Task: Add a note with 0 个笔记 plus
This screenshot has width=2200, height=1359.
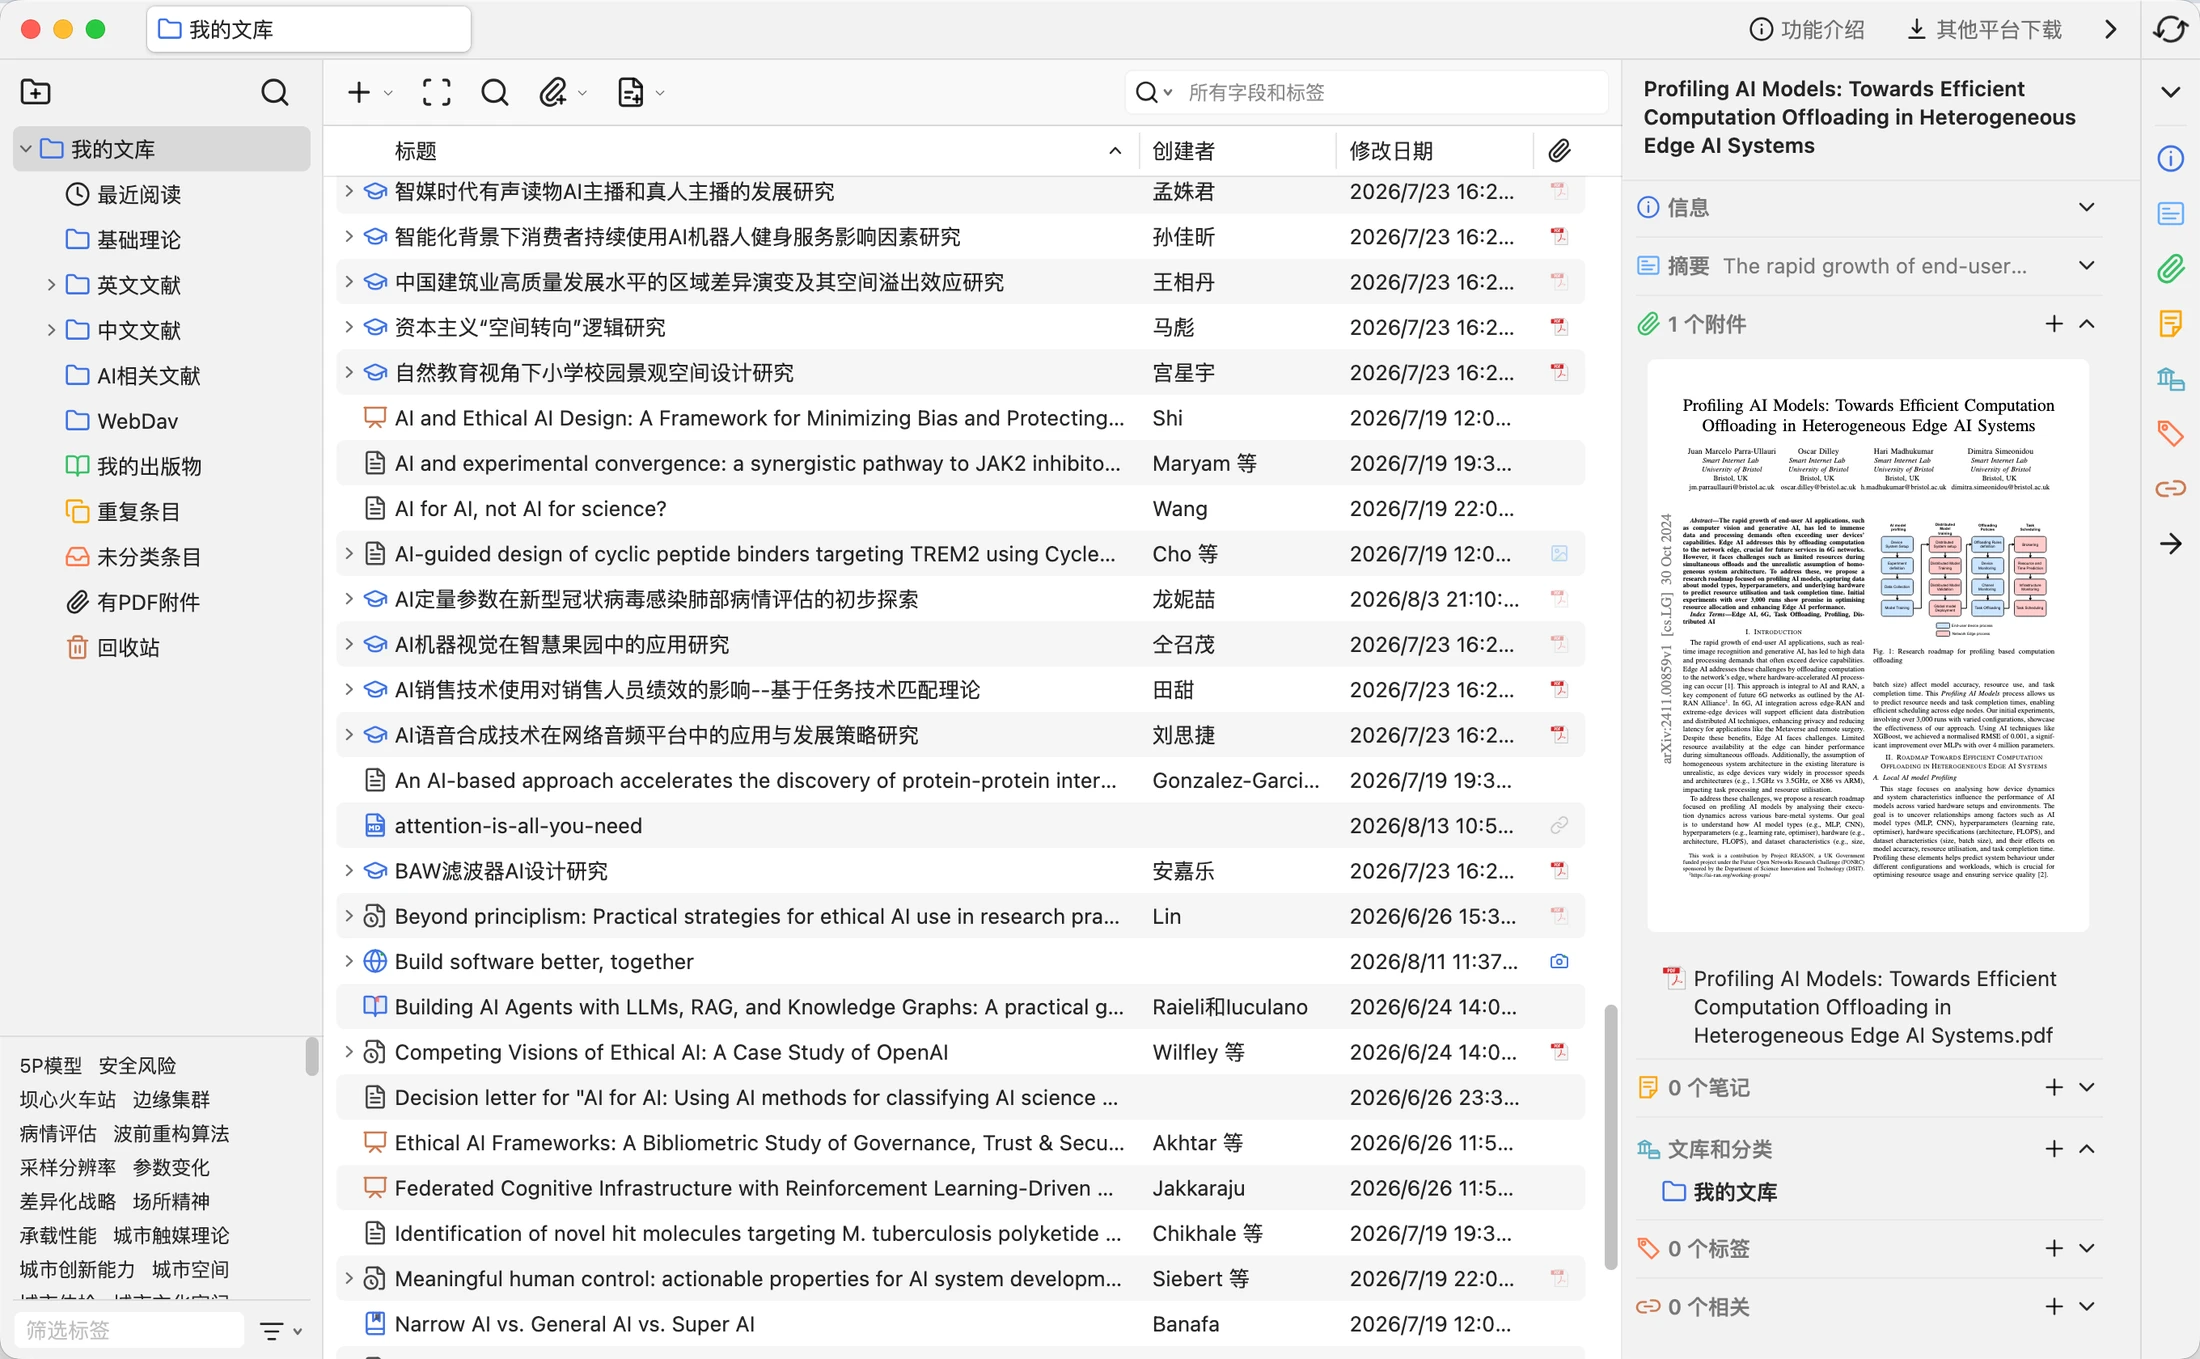Action: pos(2053,1087)
